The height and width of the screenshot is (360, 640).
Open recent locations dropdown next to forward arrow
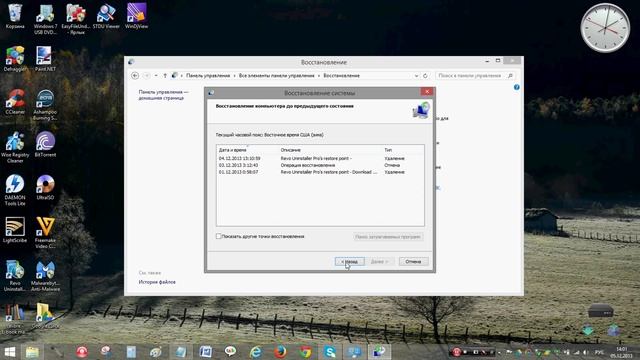(156, 76)
